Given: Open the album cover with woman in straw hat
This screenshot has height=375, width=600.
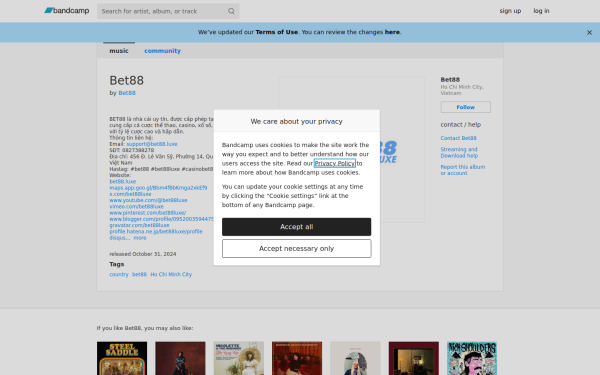Looking at the screenshot, I should click(239, 358).
